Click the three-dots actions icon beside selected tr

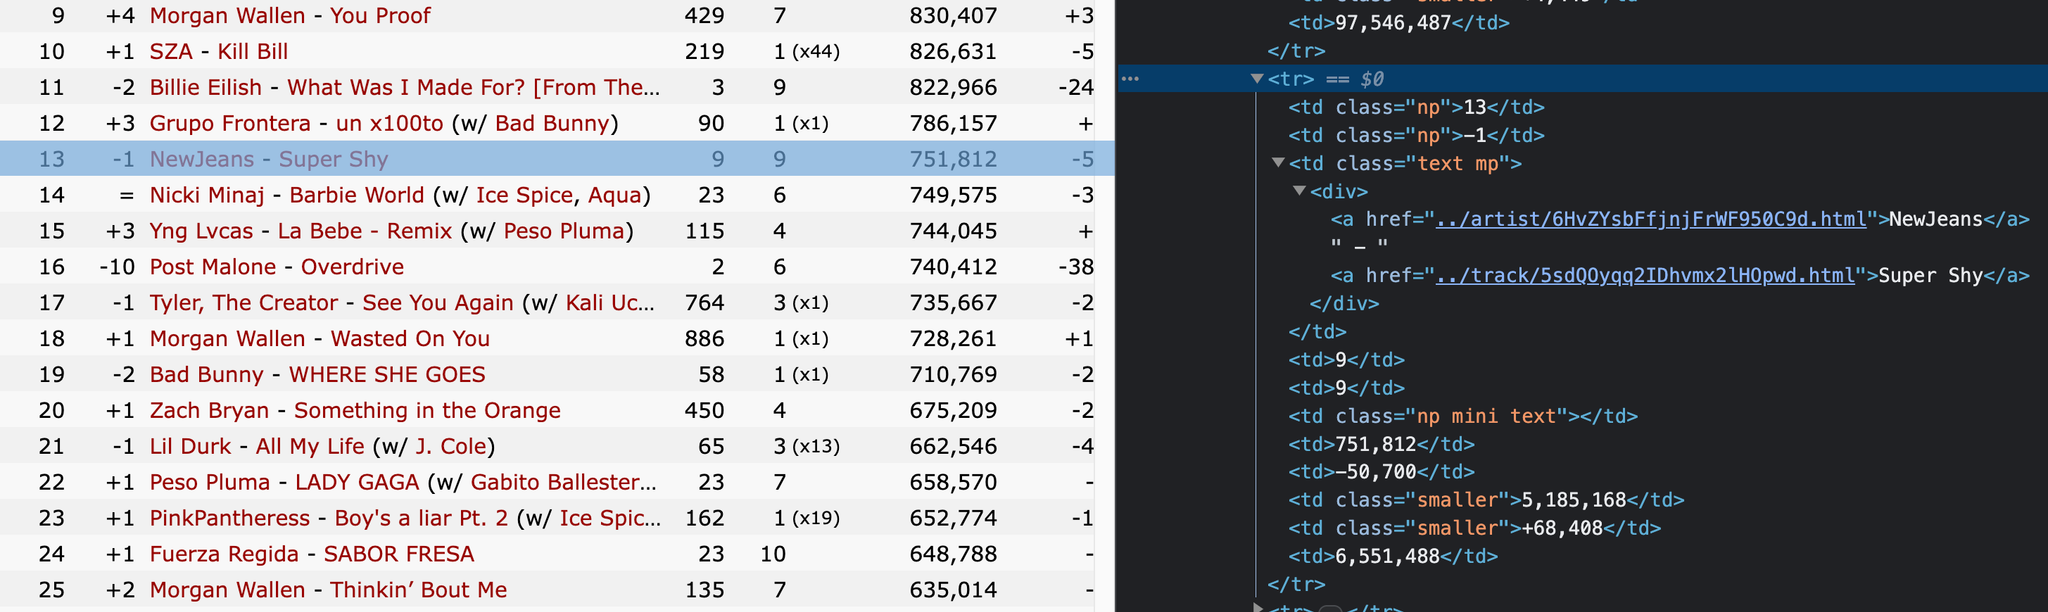point(1130,79)
